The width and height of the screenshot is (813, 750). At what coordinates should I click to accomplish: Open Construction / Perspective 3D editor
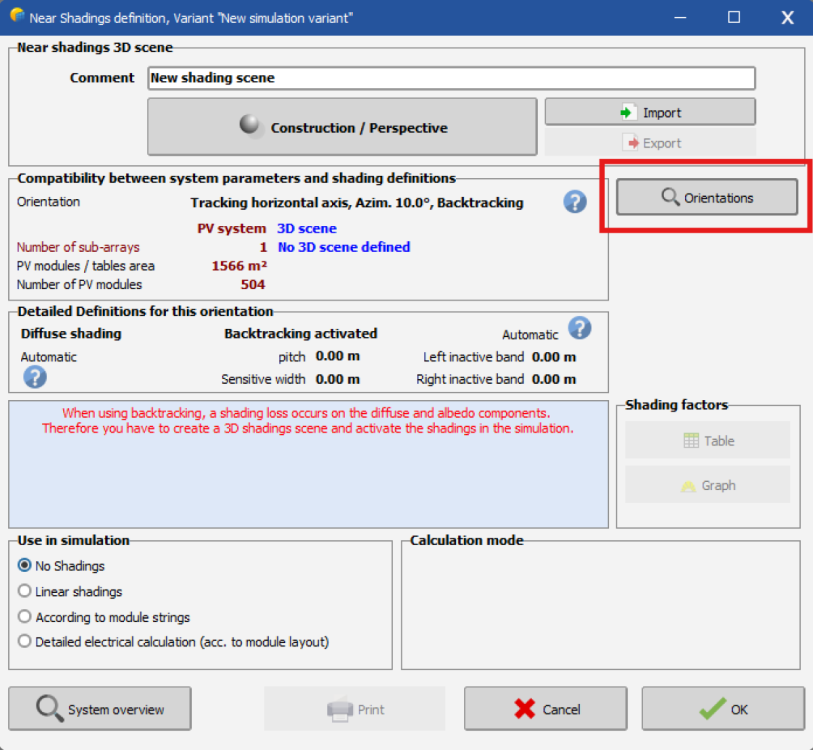(342, 127)
